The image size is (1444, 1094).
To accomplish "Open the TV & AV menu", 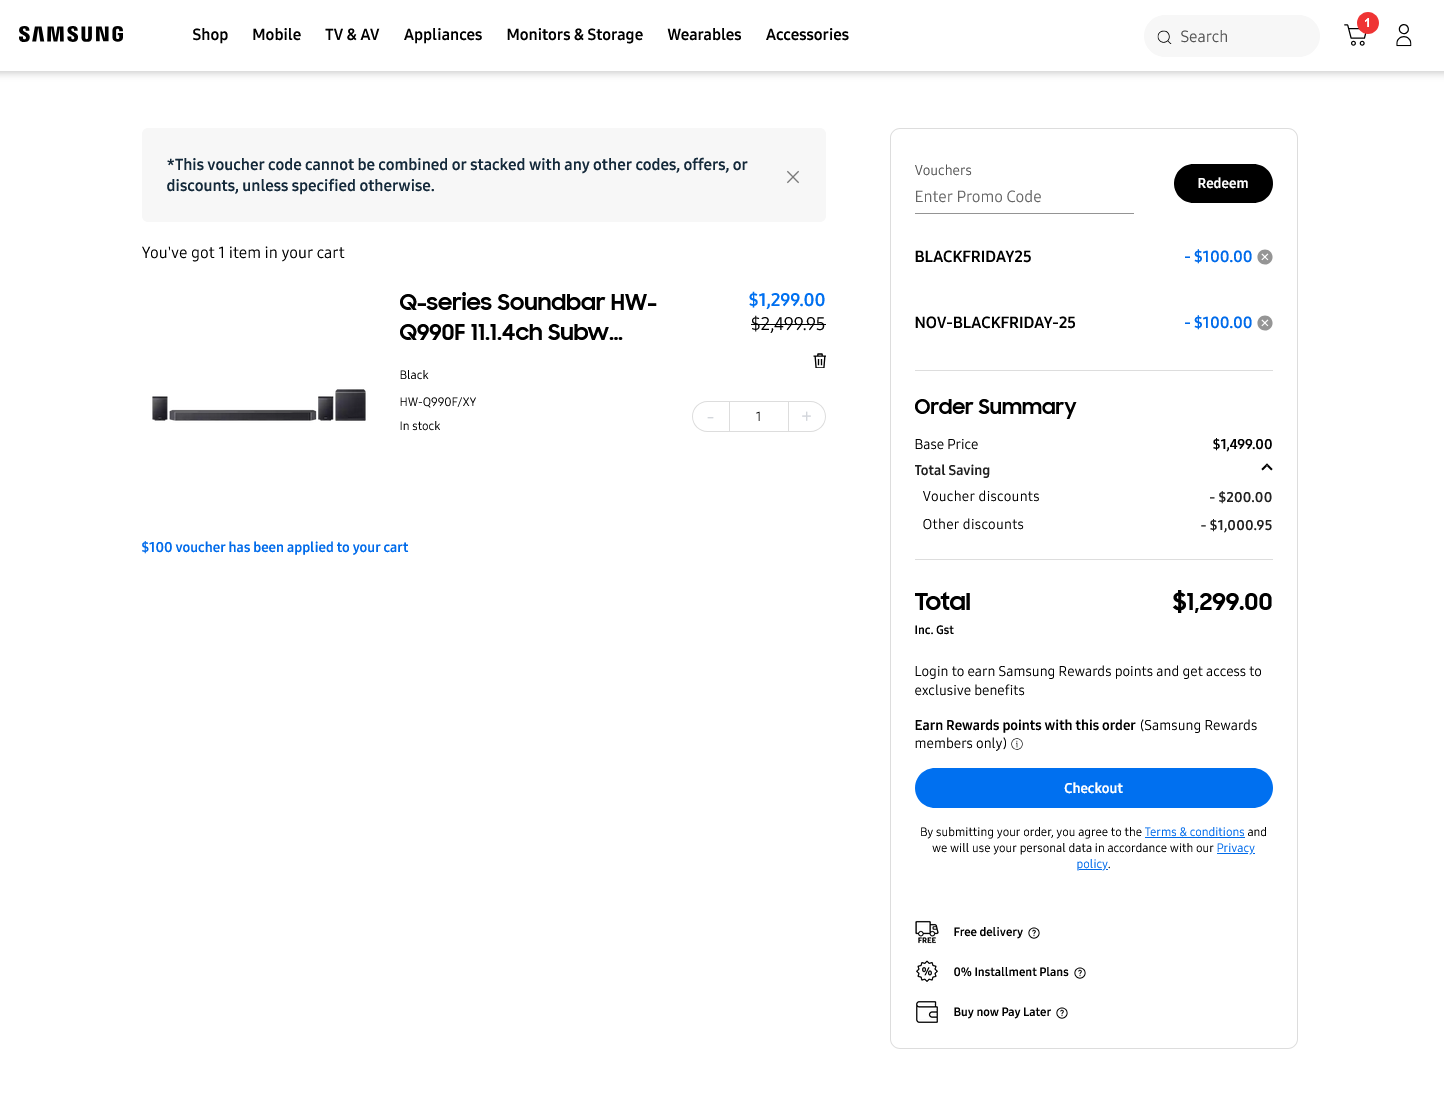I will coord(352,35).
